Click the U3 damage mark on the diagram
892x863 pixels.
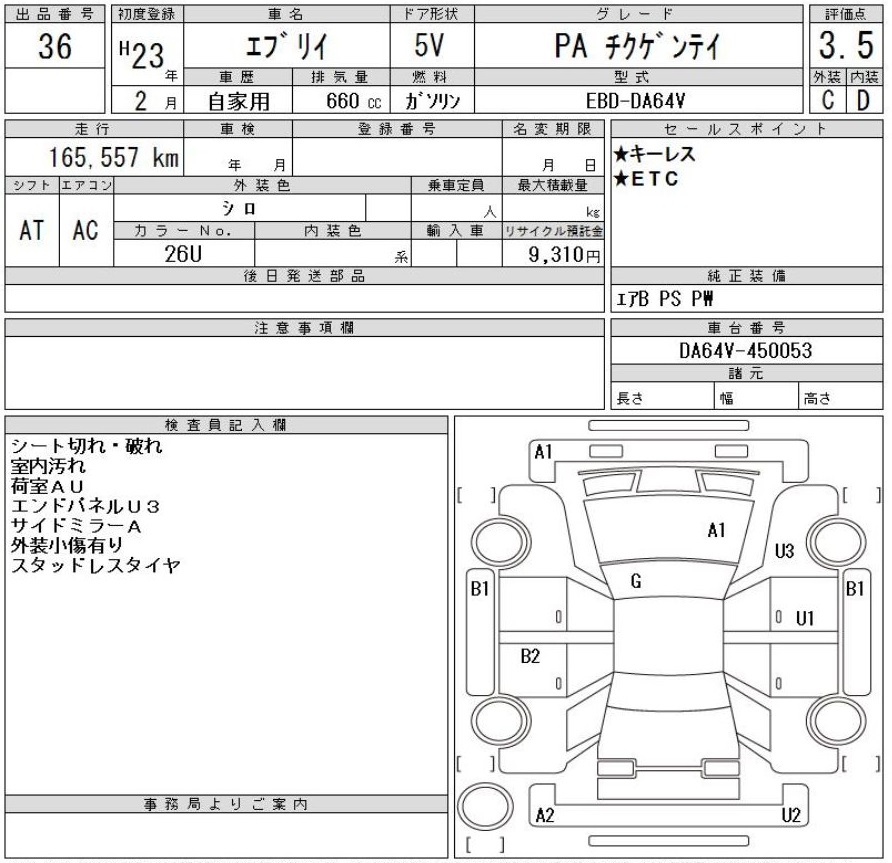[784, 551]
